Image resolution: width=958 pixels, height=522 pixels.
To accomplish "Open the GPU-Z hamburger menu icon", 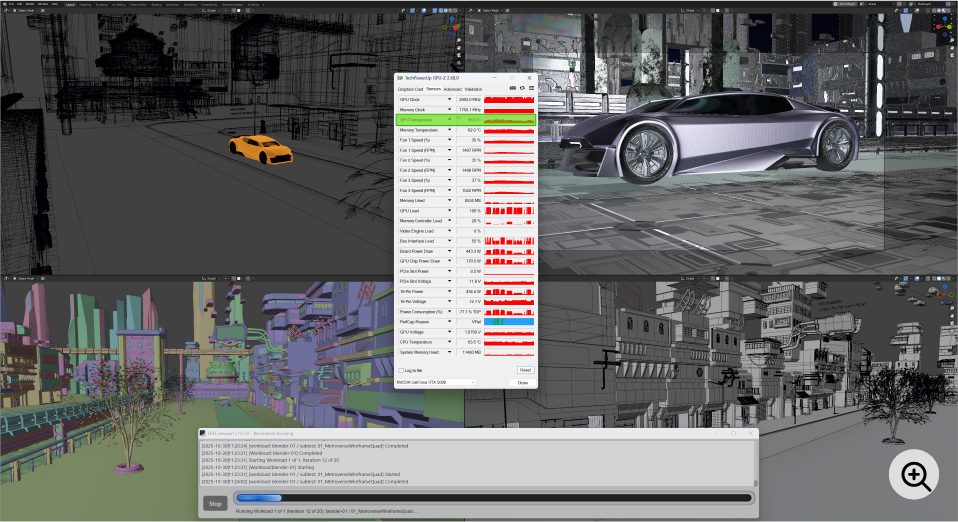I will point(531,88).
